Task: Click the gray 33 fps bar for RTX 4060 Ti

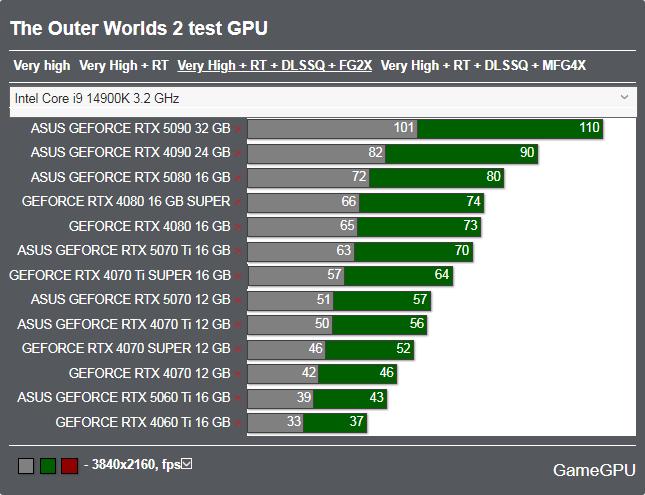Action: coord(275,423)
